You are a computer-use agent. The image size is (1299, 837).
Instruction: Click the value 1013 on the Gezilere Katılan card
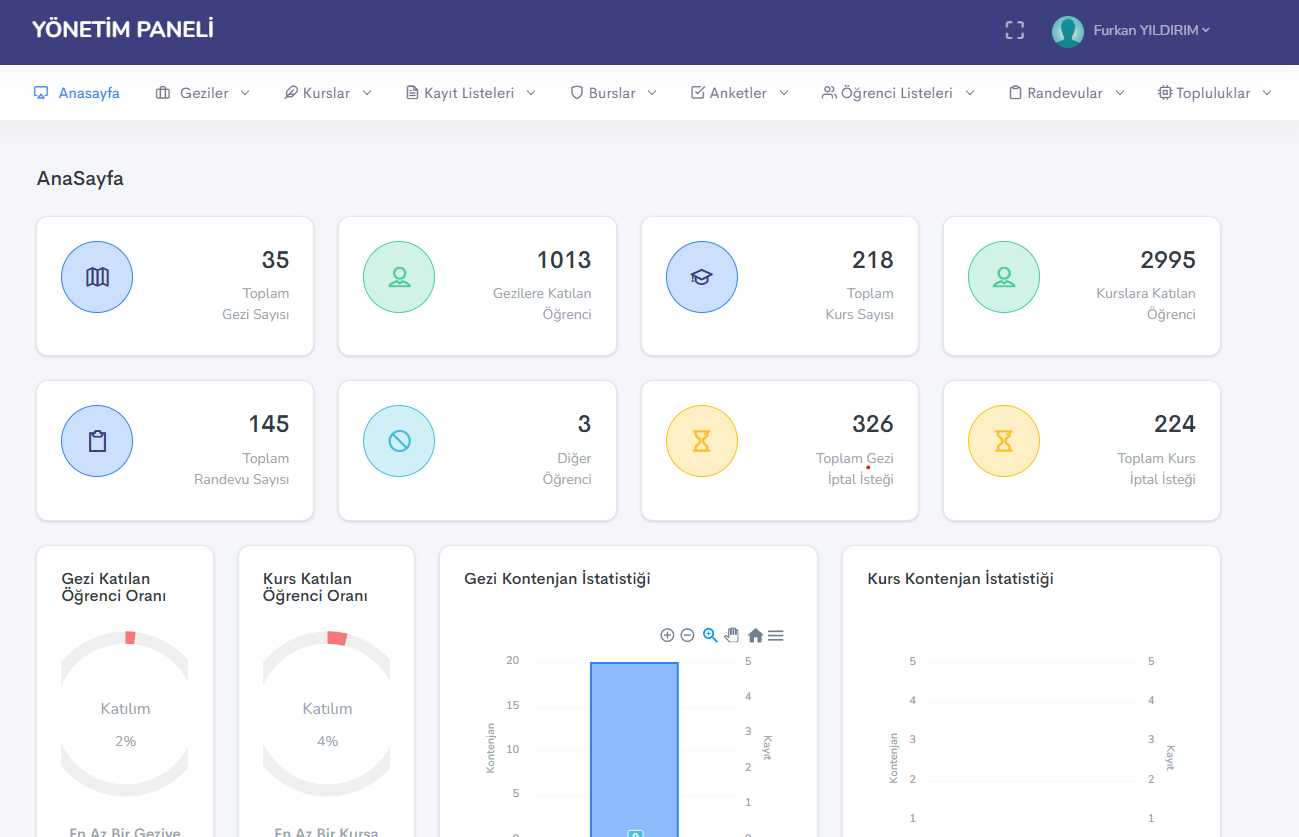564,260
